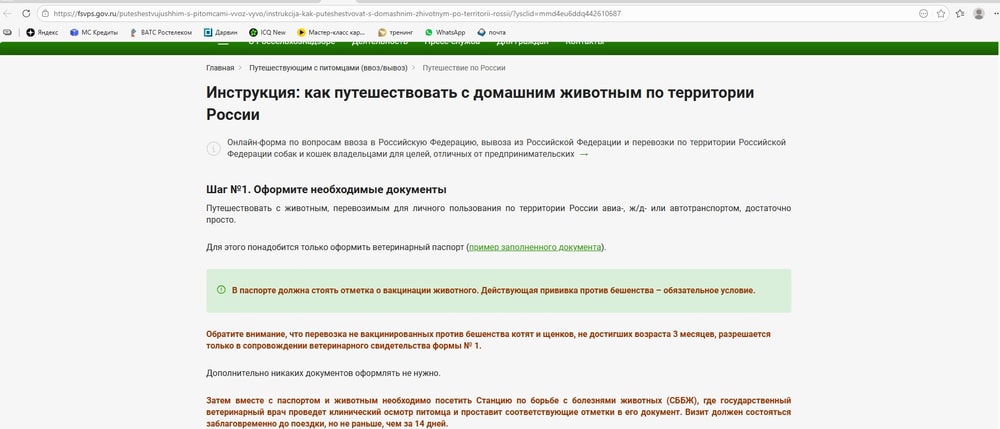Click the Обратите внимание warning paragraph
The image size is (1000, 429).
[489, 340]
